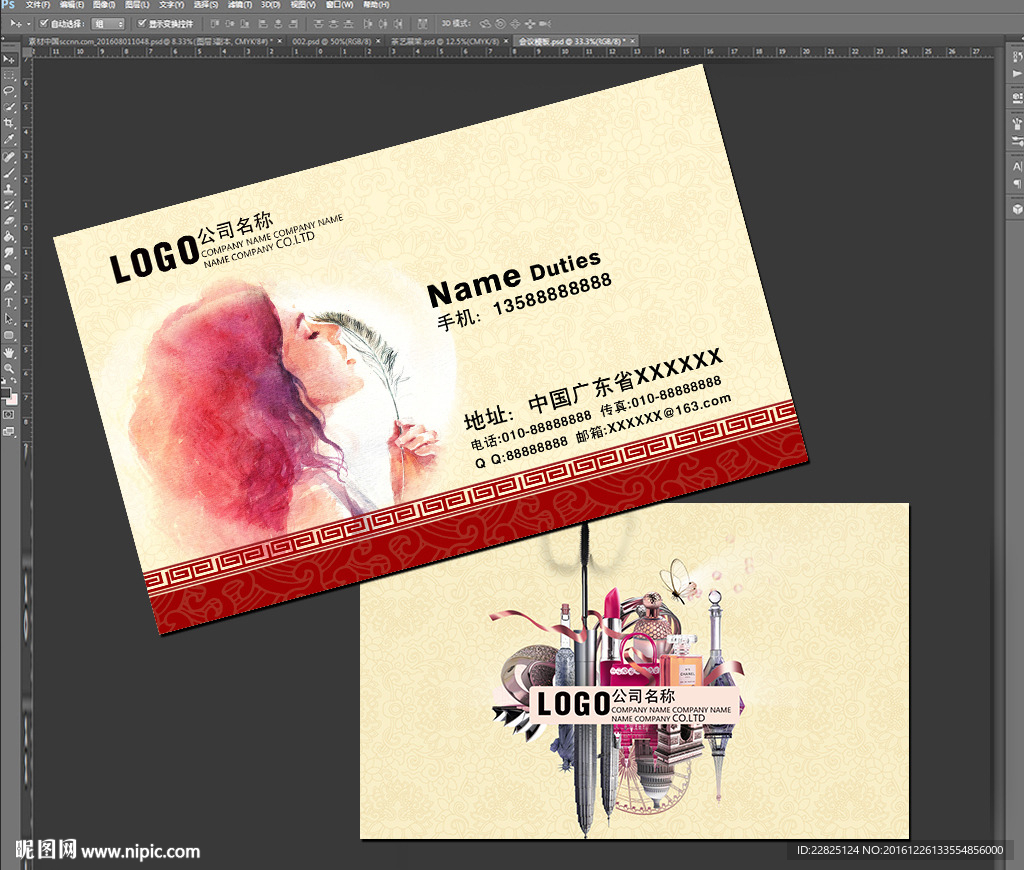Viewport: 1024px width, 870px height.
Task: Open the 3D panel cube icon
Action: pyautogui.click(x=1017, y=209)
